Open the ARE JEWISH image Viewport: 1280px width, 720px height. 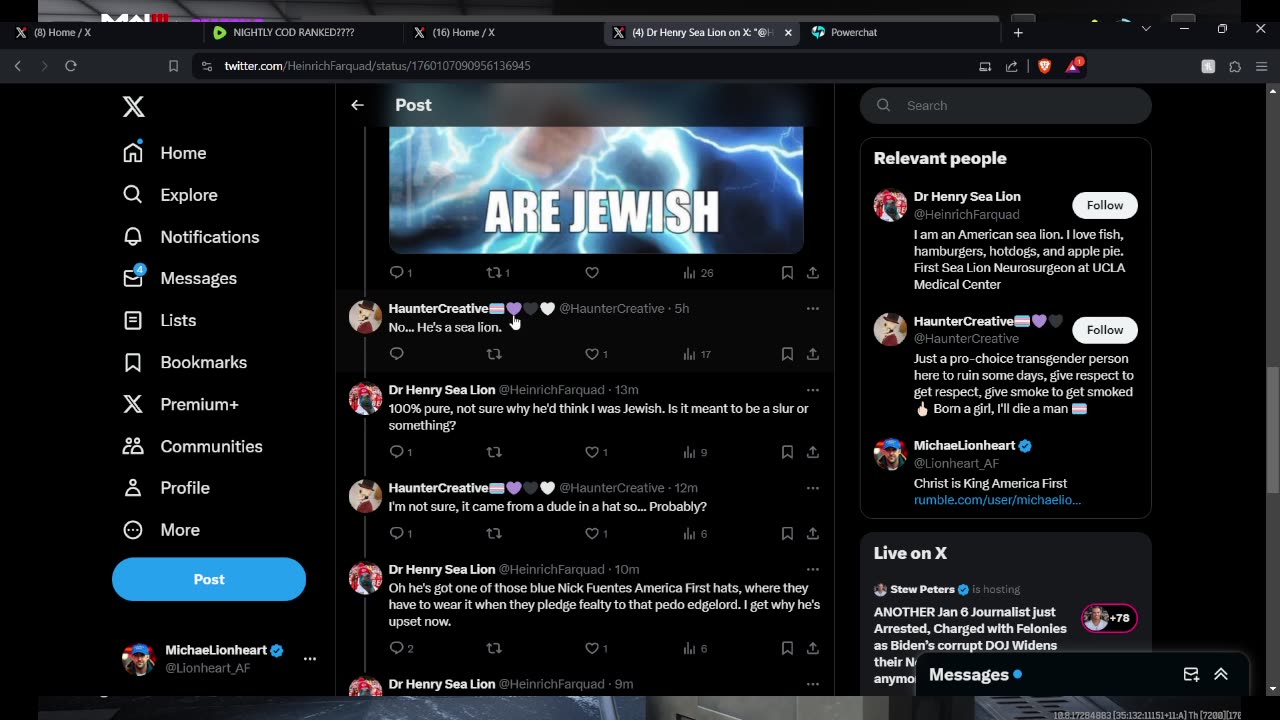[596, 190]
